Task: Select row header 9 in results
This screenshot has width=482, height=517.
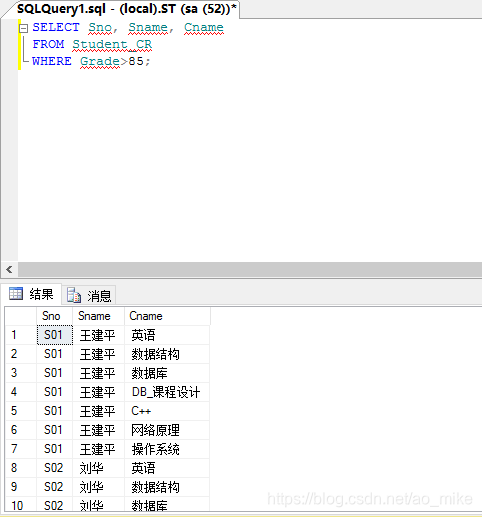Action: pos(21,487)
